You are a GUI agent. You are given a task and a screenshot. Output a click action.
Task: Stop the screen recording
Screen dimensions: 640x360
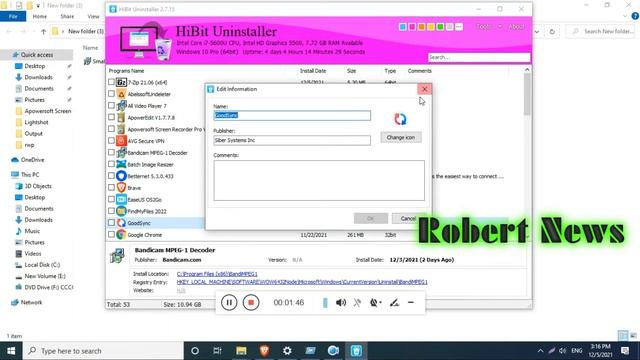(x=251, y=302)
